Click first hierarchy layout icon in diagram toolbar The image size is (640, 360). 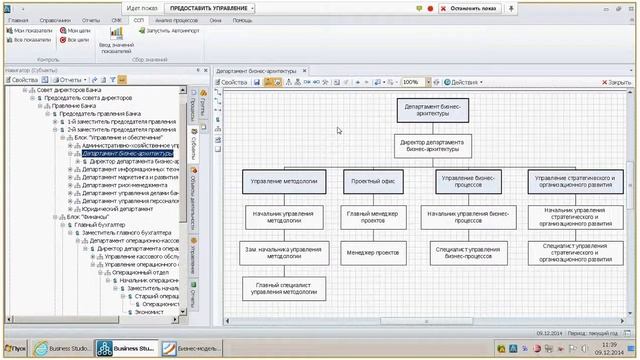click(x=289, y=82)
